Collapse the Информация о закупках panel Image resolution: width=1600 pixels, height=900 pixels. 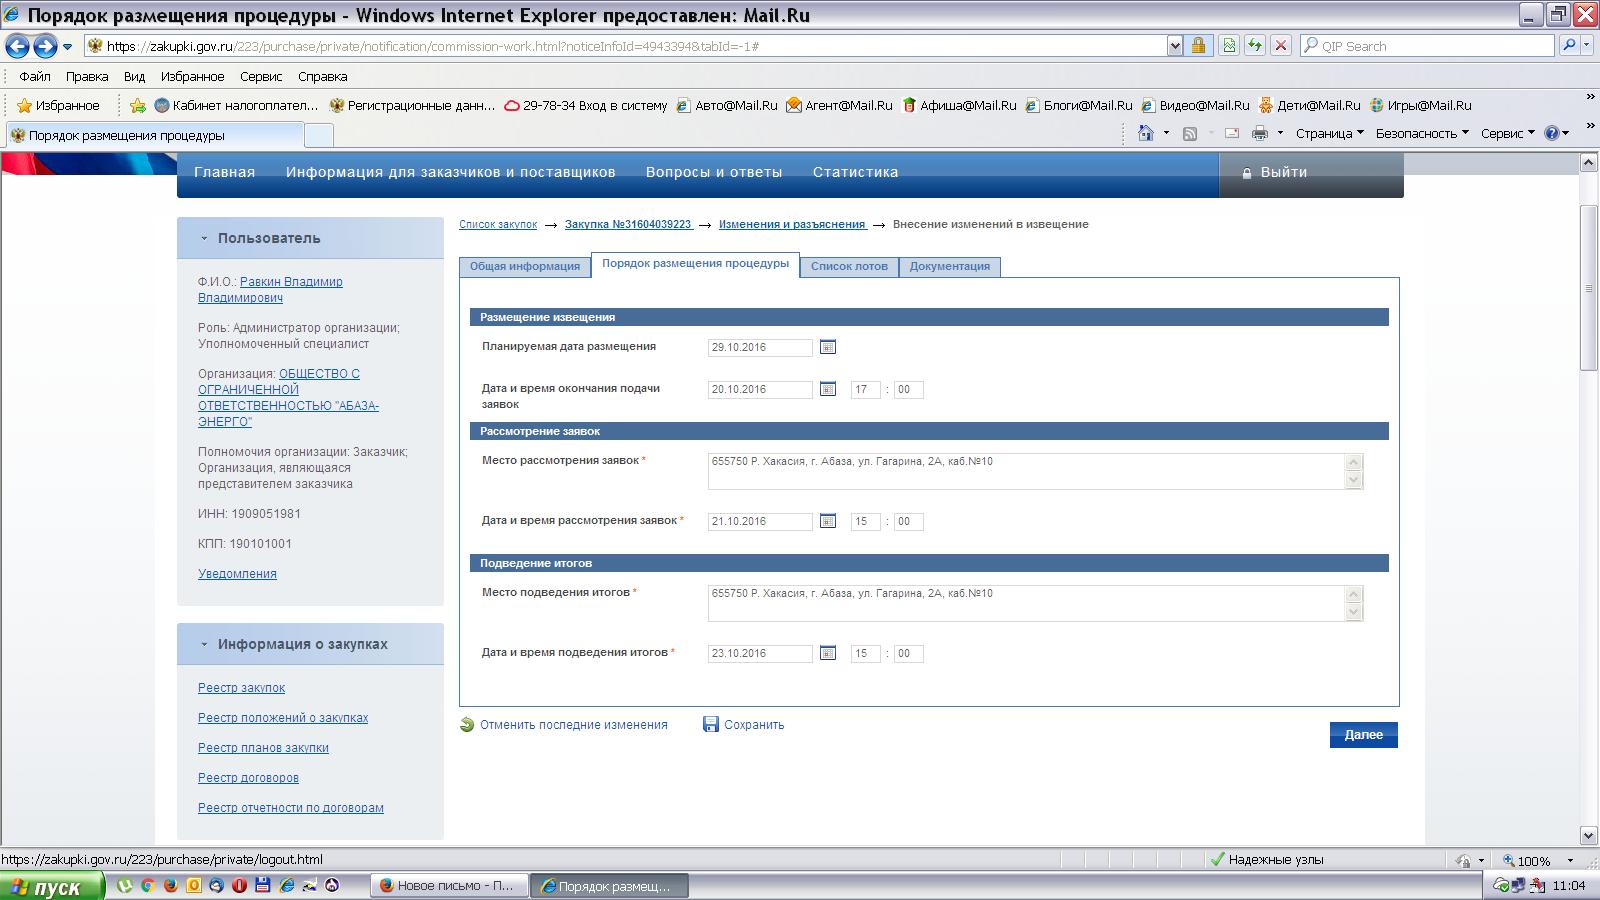(x=204, y=645)
